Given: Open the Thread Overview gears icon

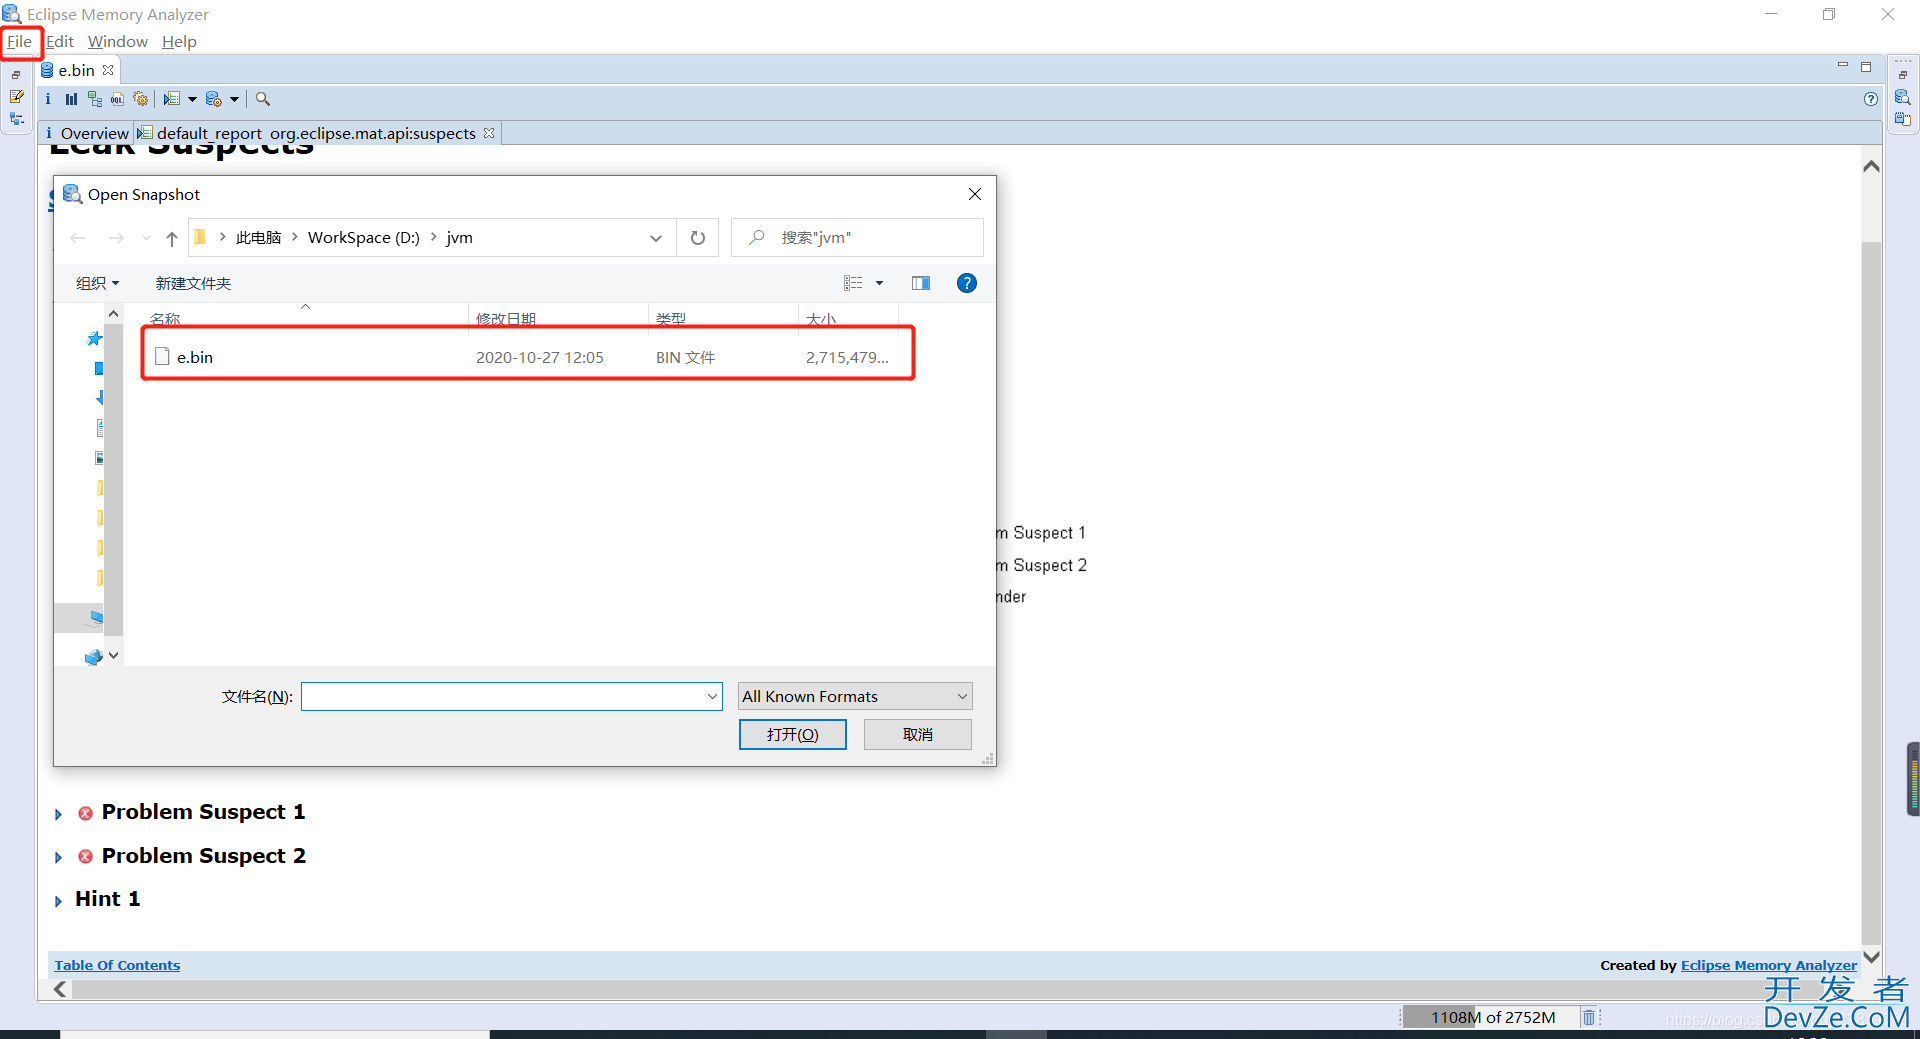Looking at the screenshot, I should (x=141, y=99).
